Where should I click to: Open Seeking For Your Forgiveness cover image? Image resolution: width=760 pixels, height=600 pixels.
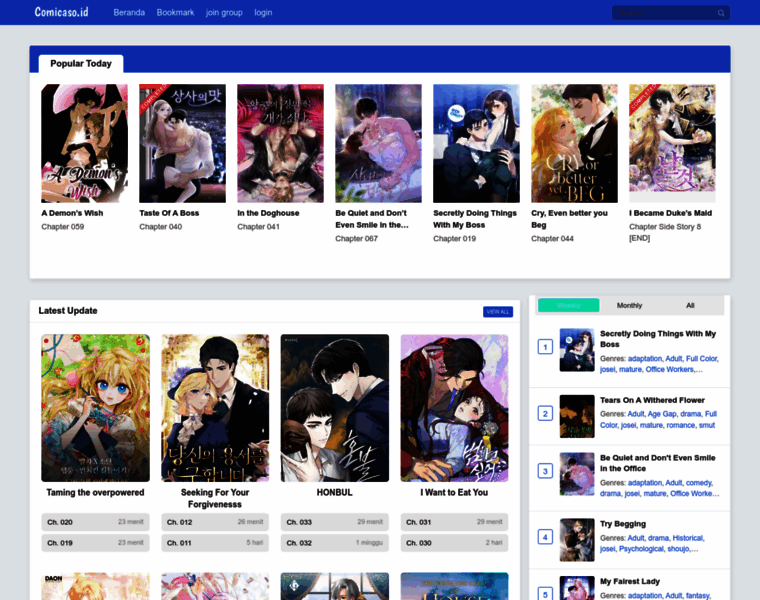click(215, 408)
